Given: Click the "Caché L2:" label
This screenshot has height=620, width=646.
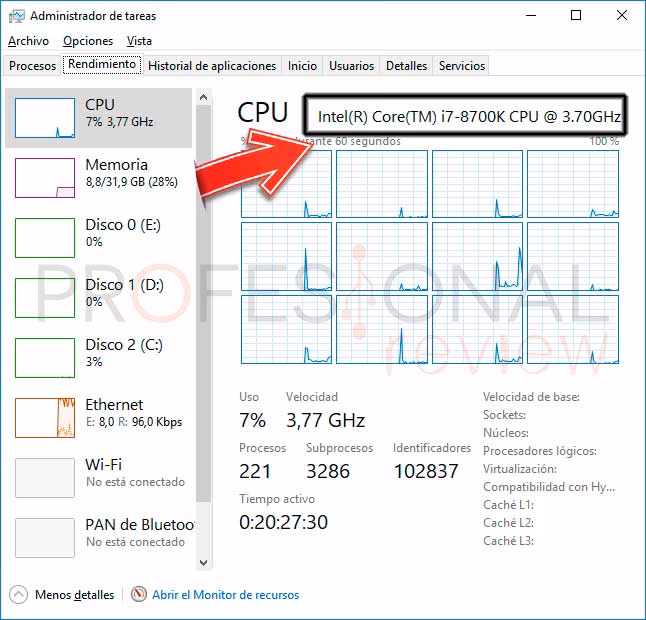Looking at the screenshot, I should point(508,523).
